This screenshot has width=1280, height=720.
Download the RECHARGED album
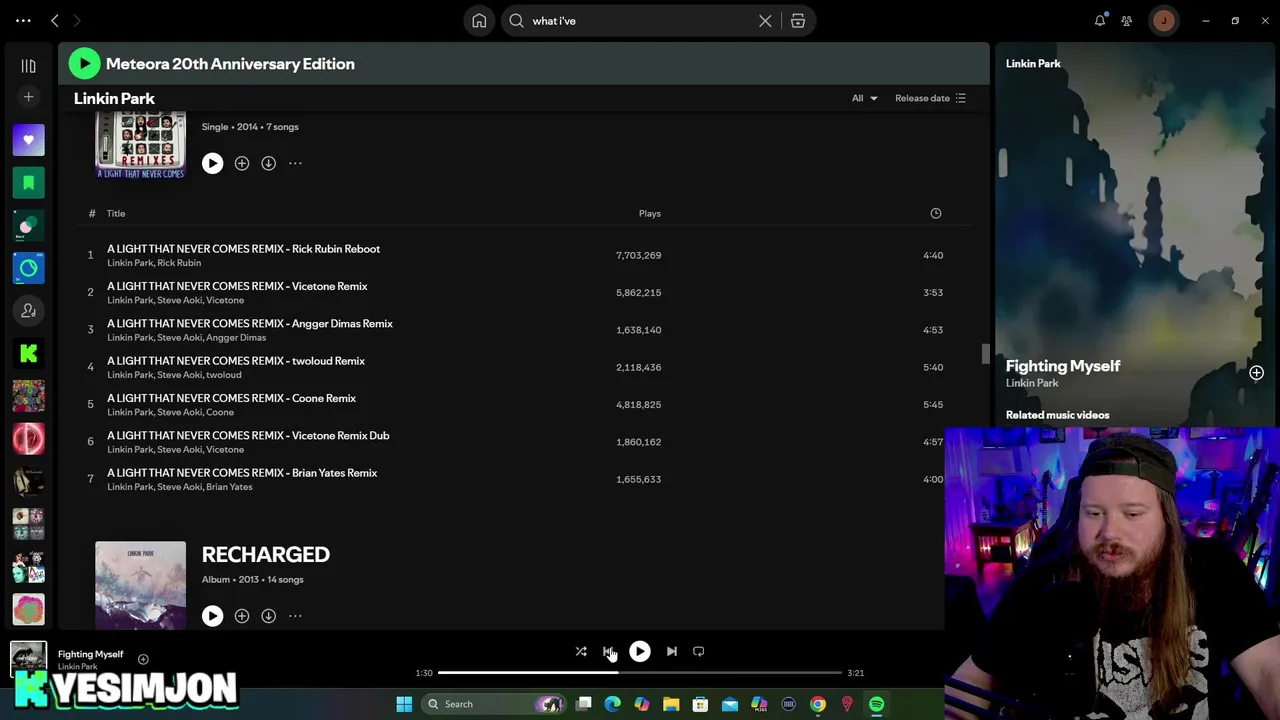coord(268,616)
